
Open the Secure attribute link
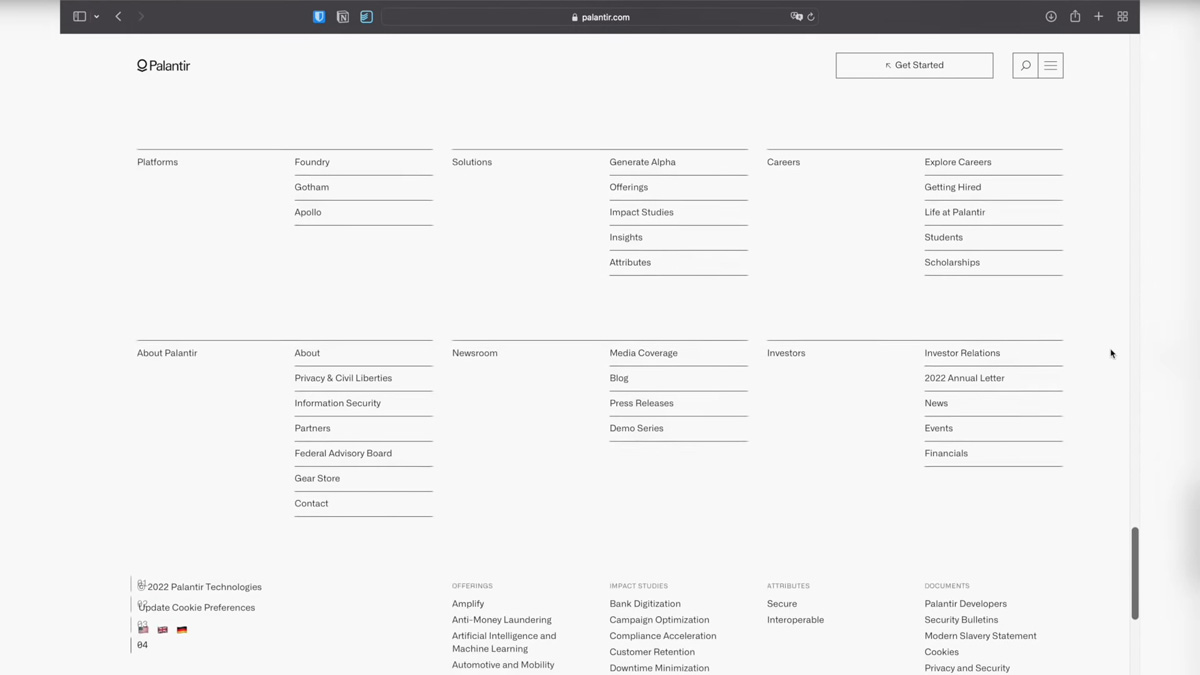[782, 604]
